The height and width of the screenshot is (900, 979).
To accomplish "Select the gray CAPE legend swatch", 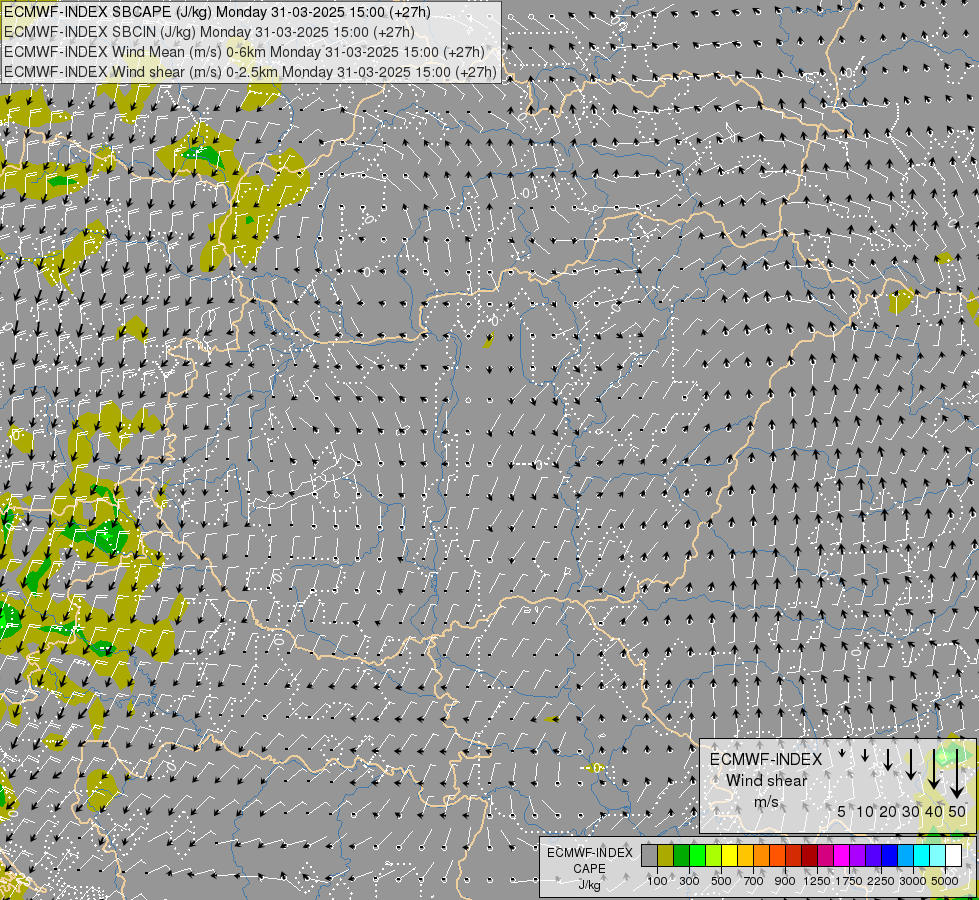I will 649,855.
